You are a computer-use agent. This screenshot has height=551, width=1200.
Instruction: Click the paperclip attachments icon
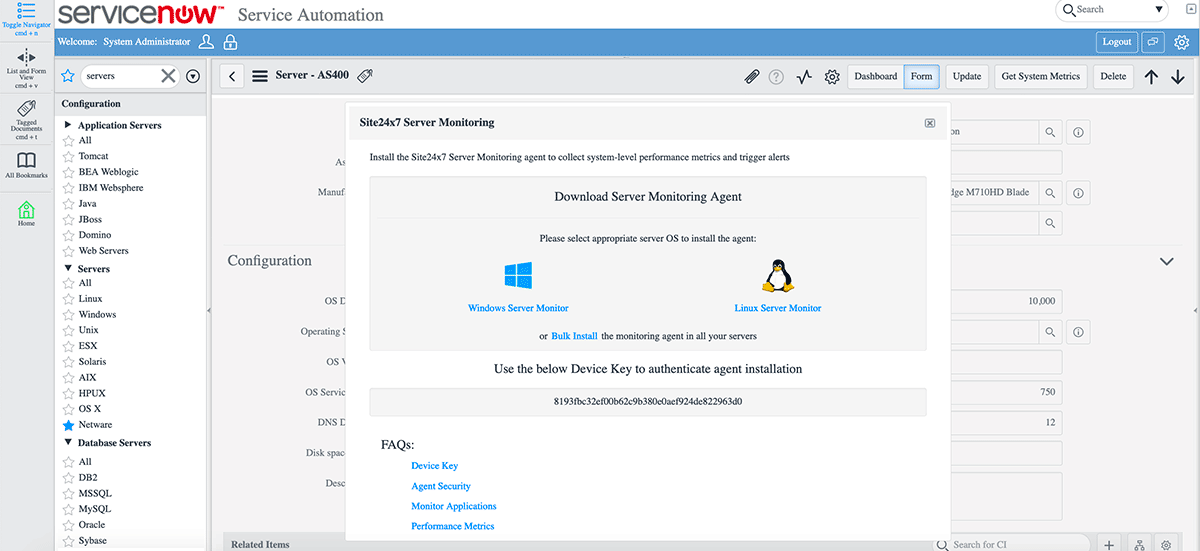pyautogui.click(x=753, y=77)
